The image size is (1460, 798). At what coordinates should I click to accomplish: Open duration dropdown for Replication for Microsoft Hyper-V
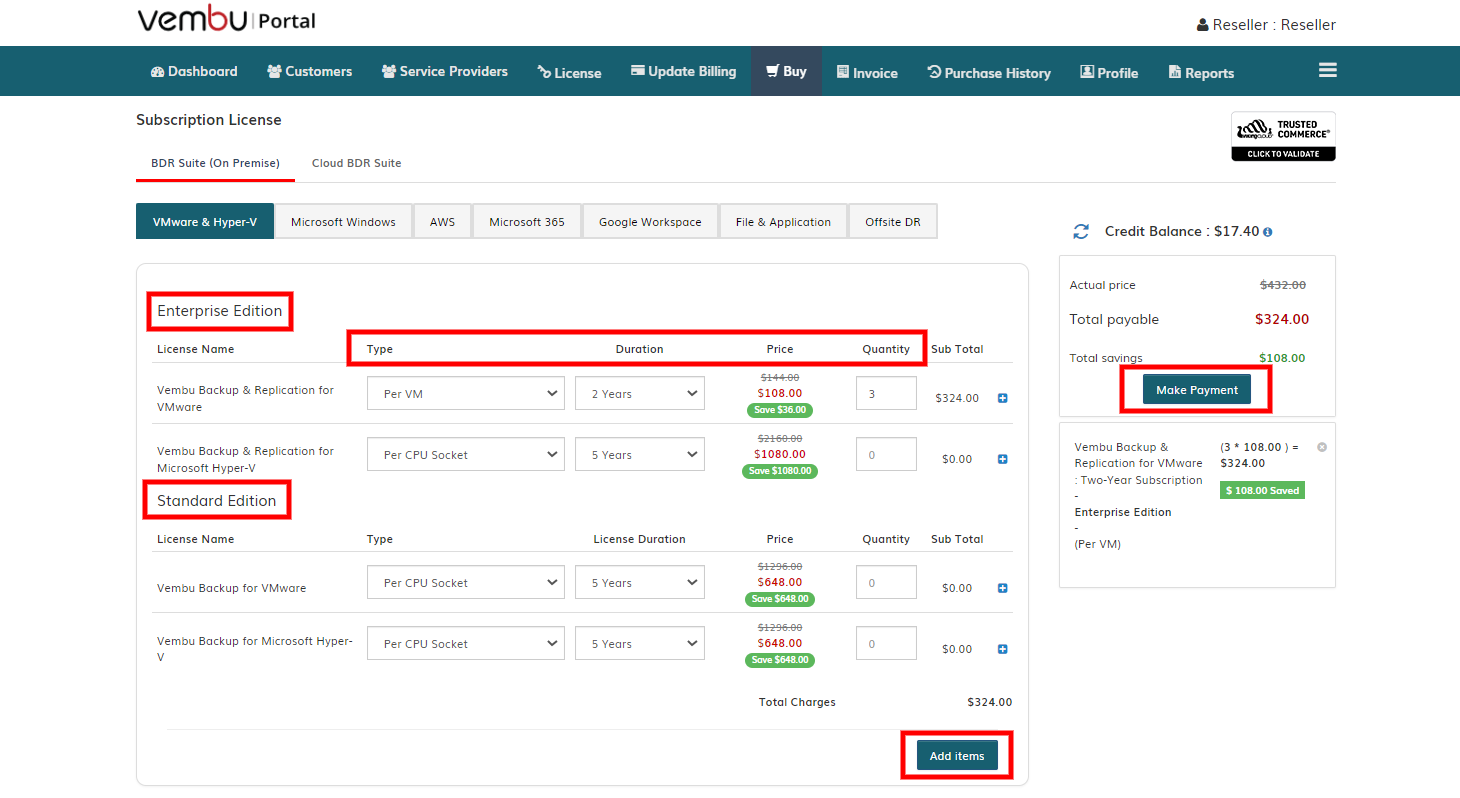tap(640, 455)
